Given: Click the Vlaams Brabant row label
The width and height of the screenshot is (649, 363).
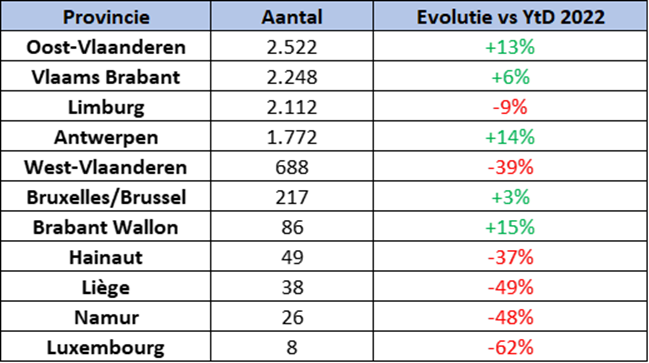Looking at the screenshot, I should pos(106,77).
